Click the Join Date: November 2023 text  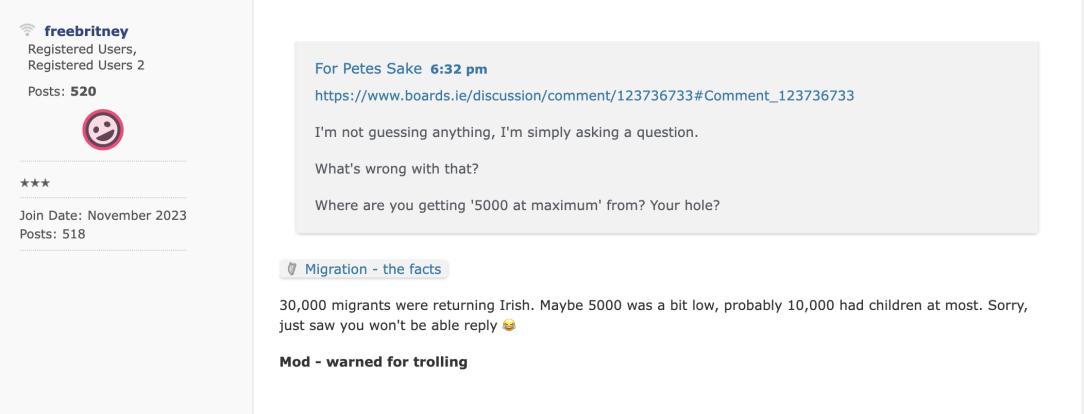[x=103, y=215]
